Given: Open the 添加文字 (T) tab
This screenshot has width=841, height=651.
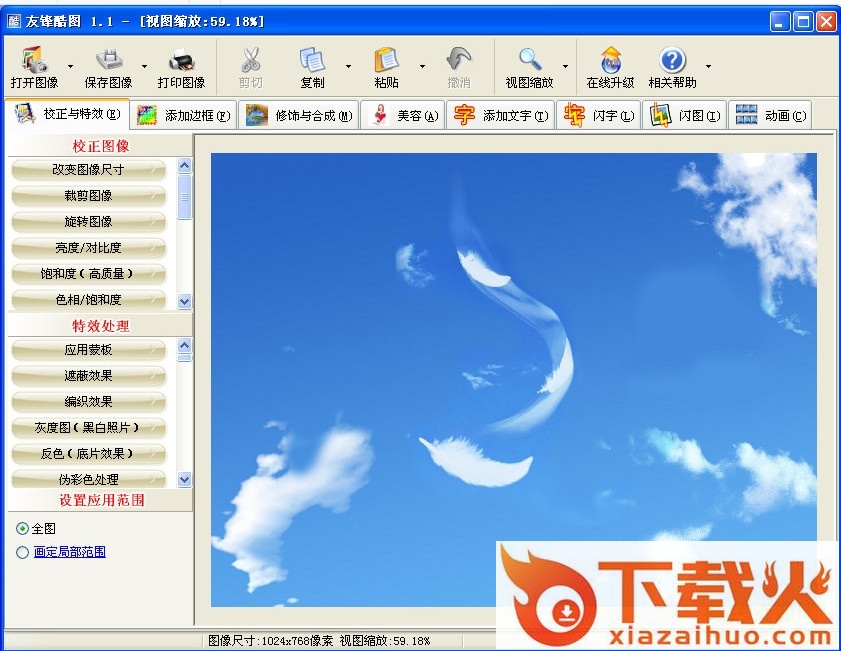Looking at the screenshot, I should point(501,116).
